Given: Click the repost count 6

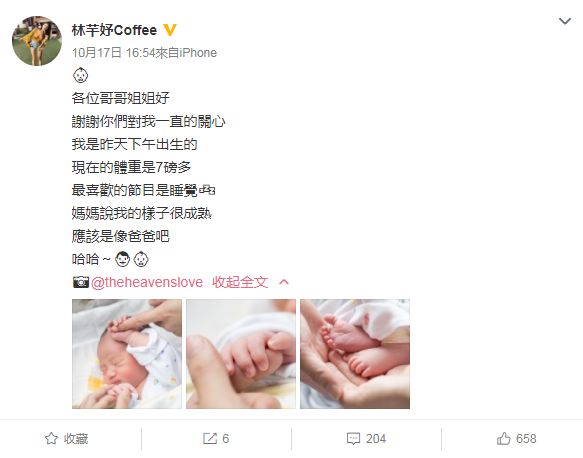Looking at the screenshot, I should pos(226,439).
